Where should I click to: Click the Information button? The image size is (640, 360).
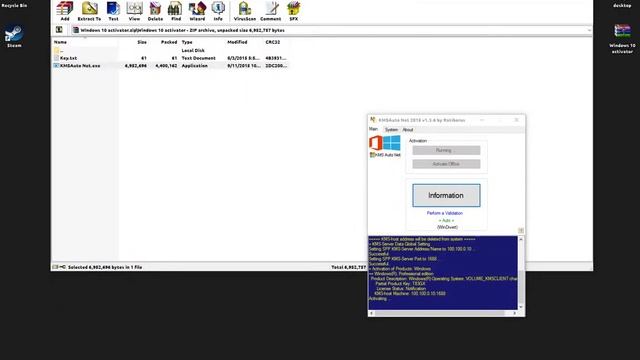point(446,196)
